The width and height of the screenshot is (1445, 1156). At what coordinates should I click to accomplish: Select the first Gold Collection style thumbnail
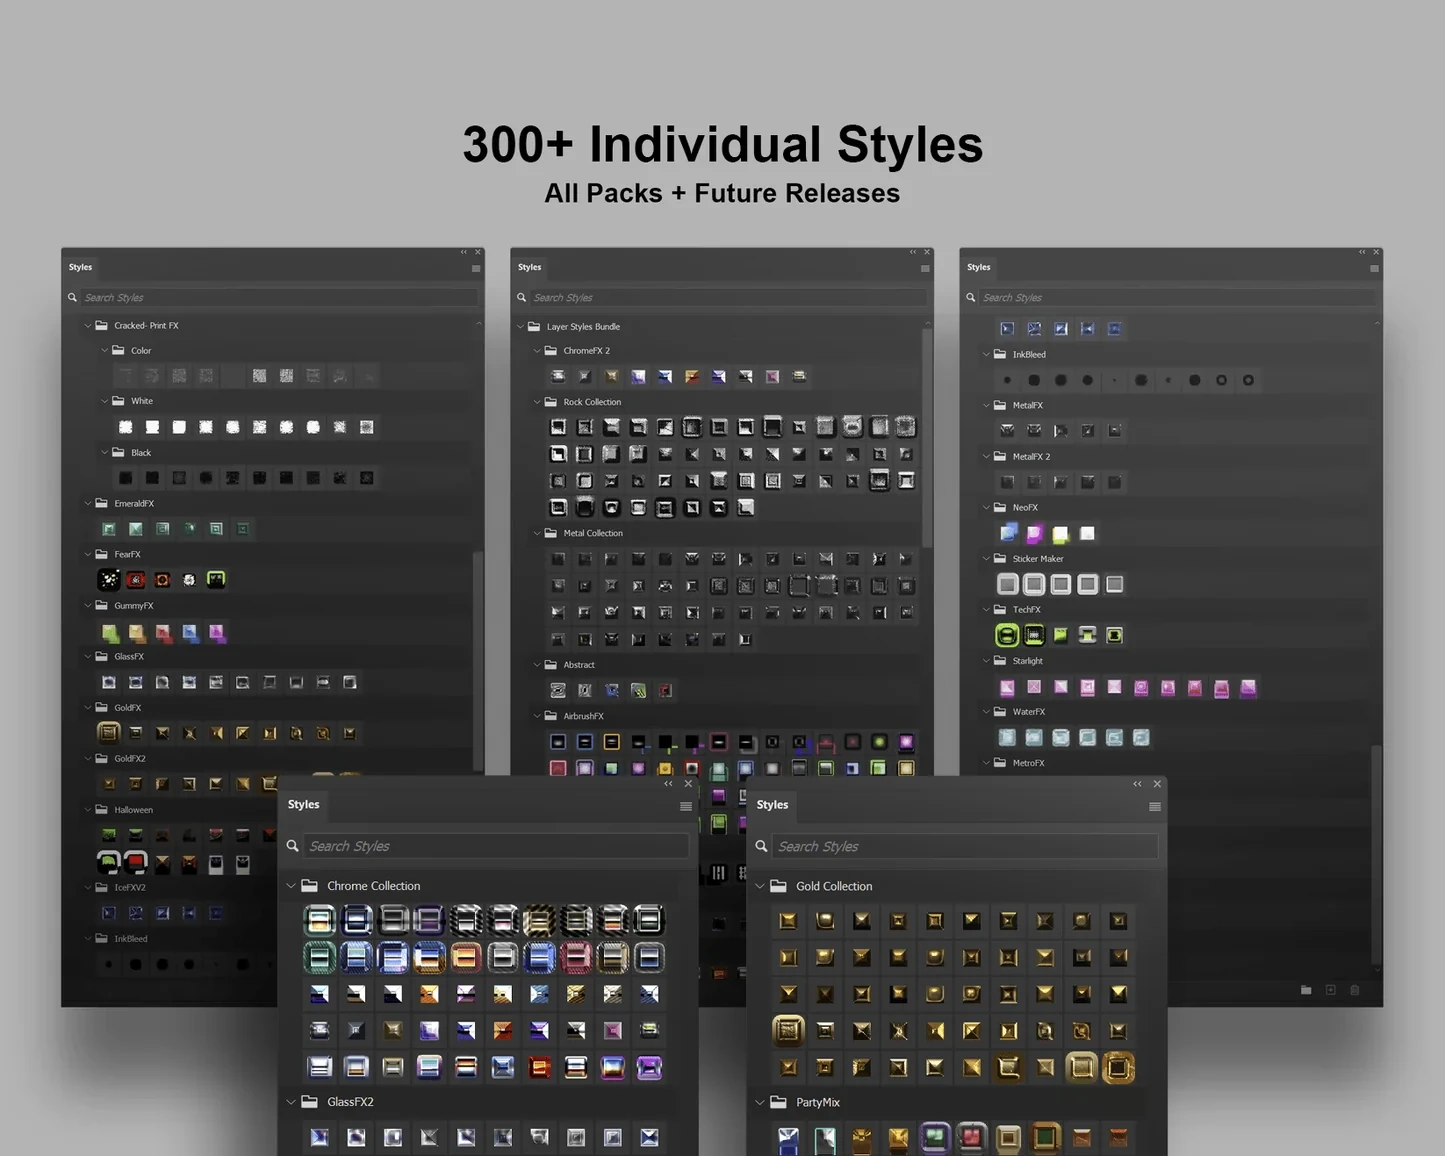[788, 921]
